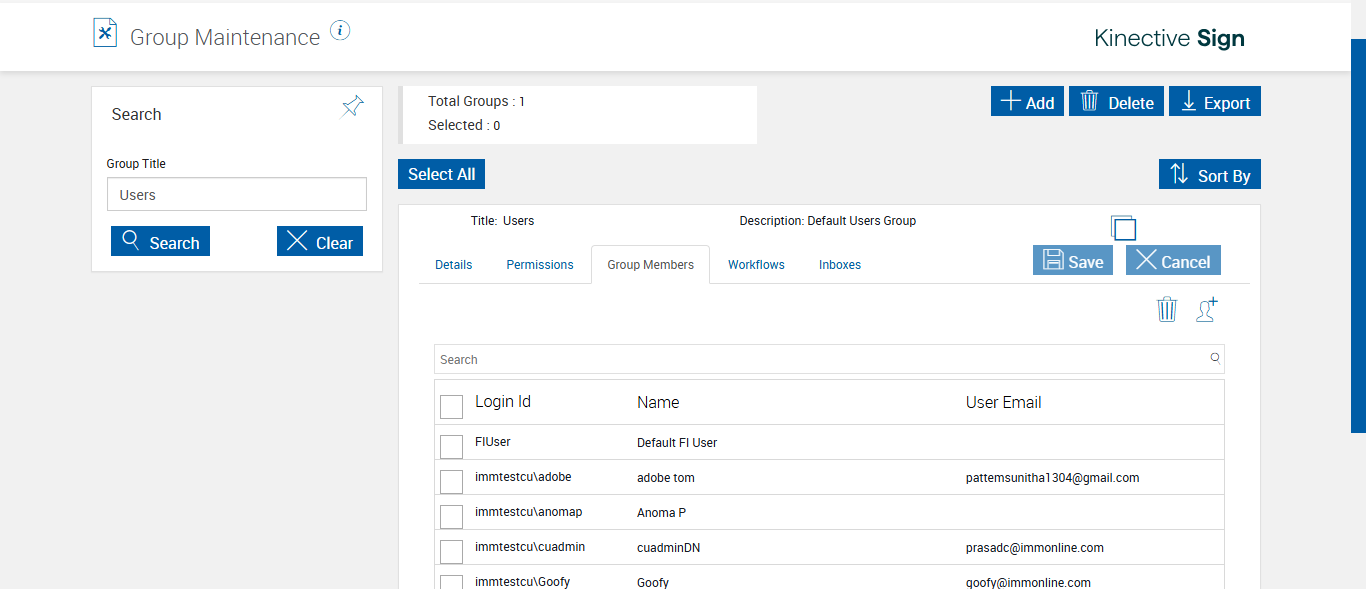The width and height of the screenshot is (1366, 589).
Task: Click the copy group icon above Save
Action: (1123, 227)
